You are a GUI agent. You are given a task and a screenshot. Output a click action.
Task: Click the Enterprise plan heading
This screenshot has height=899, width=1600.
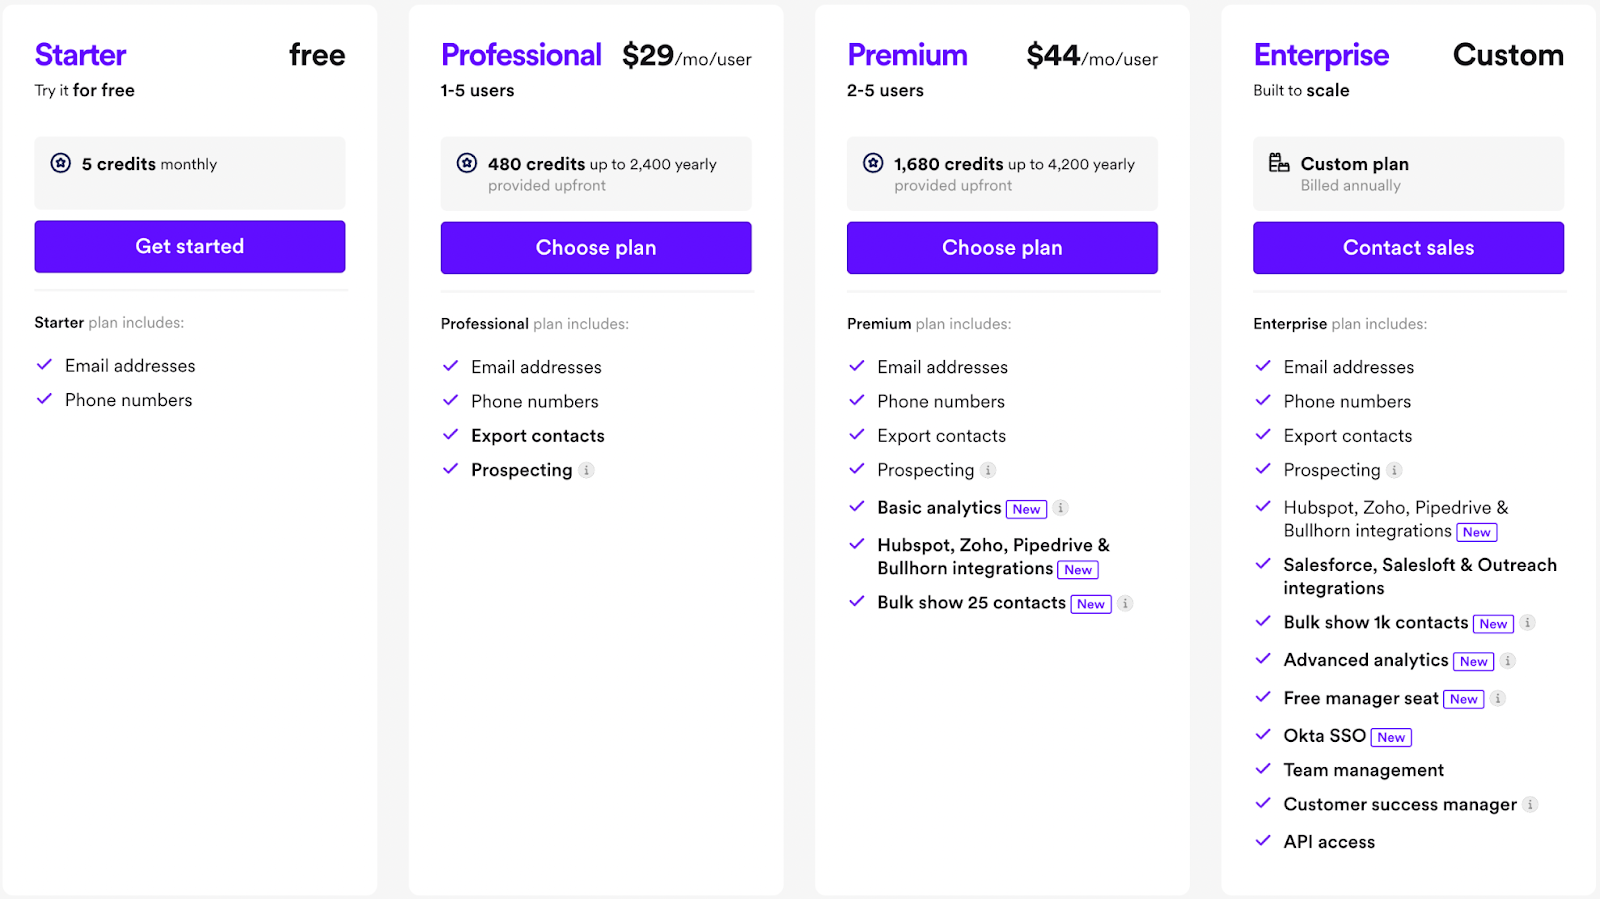pyautogui.click(x=1321, y=55)
